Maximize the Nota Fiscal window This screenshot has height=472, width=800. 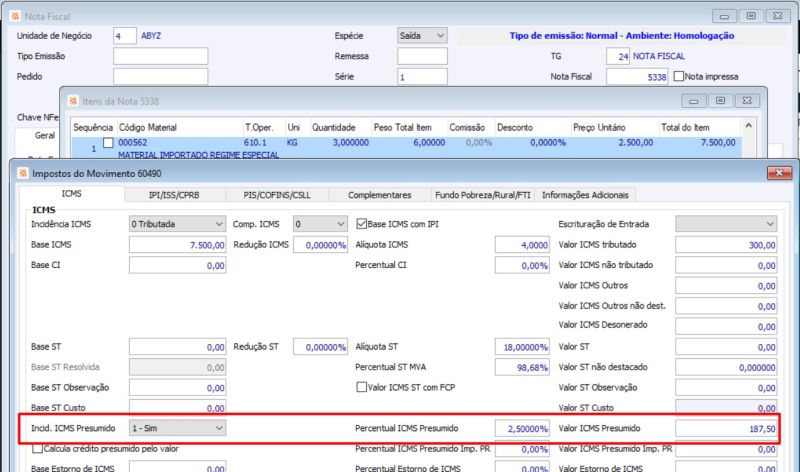[751, 17]
